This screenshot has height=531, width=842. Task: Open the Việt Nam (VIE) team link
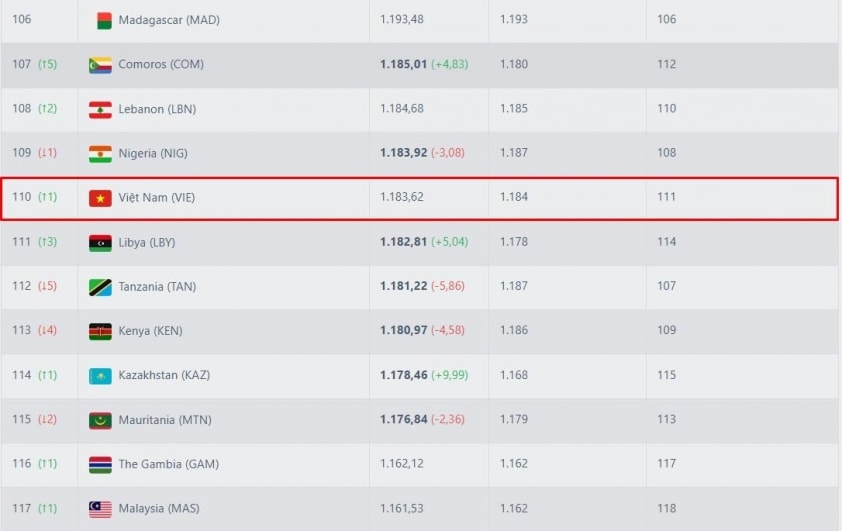tap(156, 198)
